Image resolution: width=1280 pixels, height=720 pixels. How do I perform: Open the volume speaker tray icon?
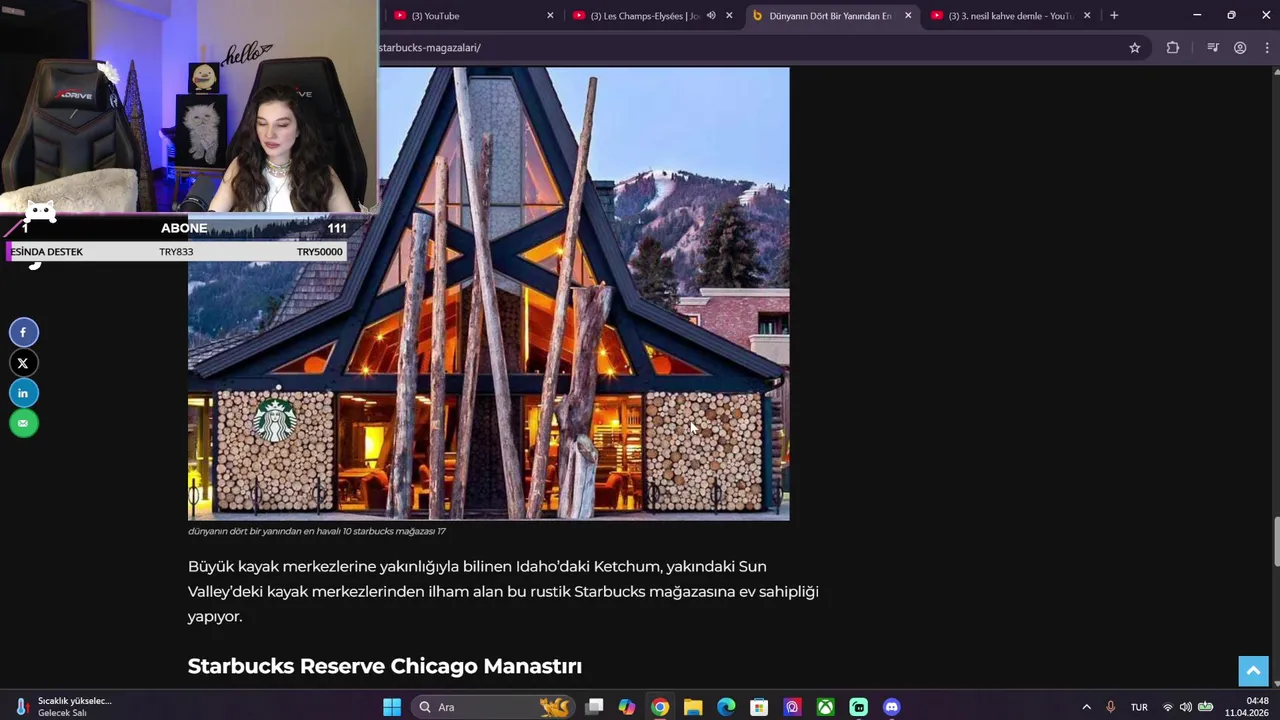1186,707
